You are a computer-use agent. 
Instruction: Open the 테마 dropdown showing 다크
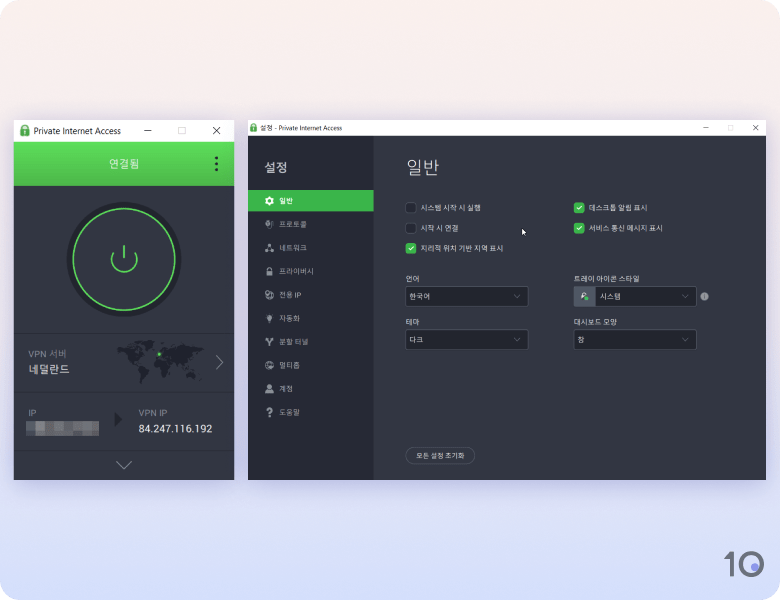(x=467, y=340)
